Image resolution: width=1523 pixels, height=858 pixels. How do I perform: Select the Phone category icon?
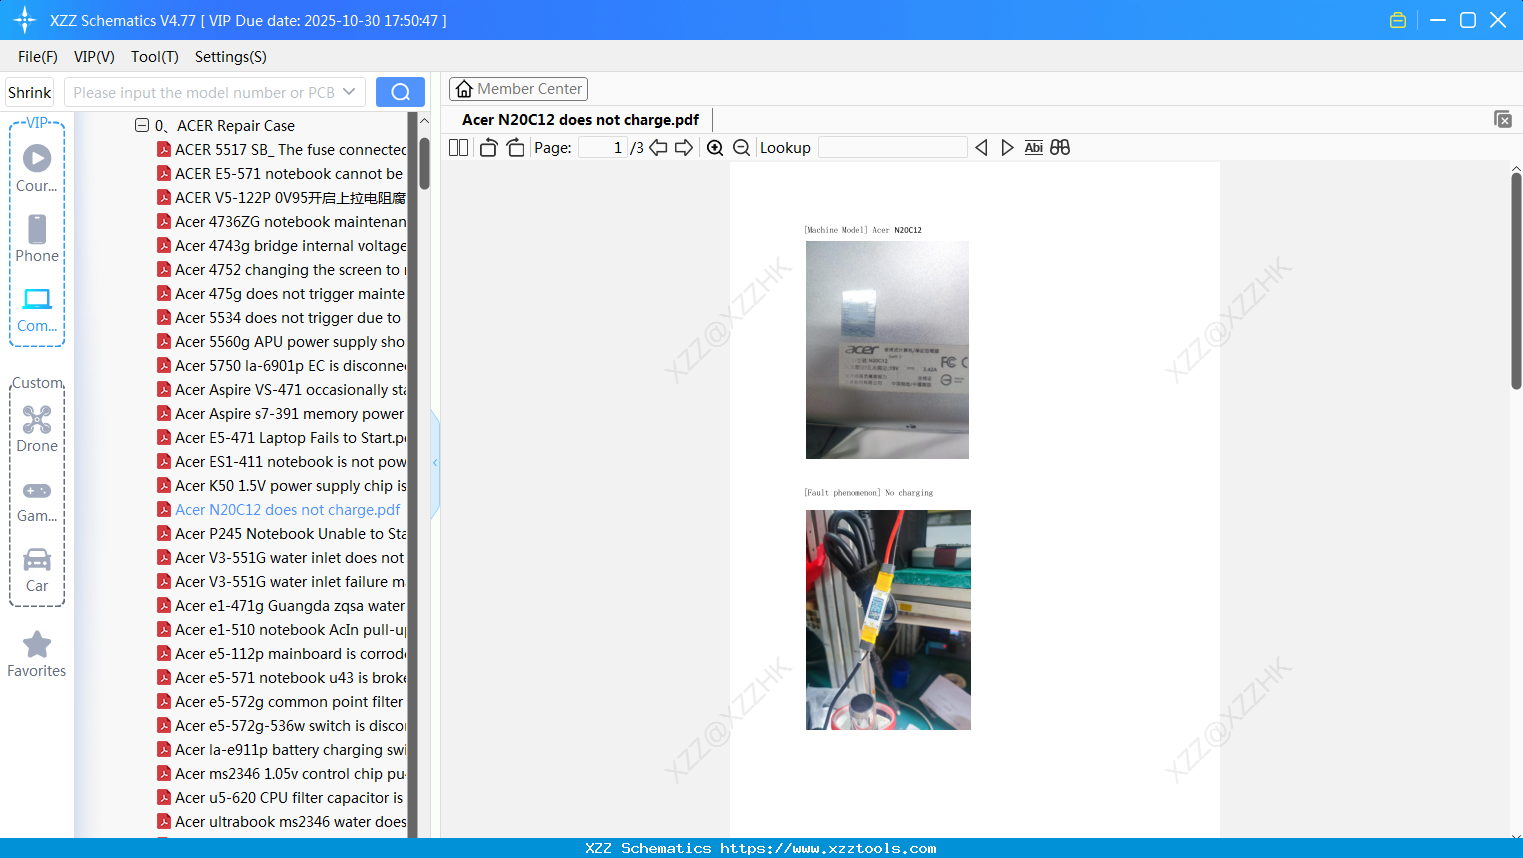point(37,238)
